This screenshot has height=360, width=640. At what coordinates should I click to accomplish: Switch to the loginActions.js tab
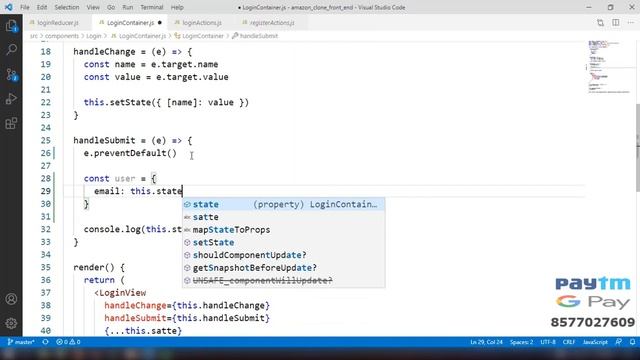[201, 23]
